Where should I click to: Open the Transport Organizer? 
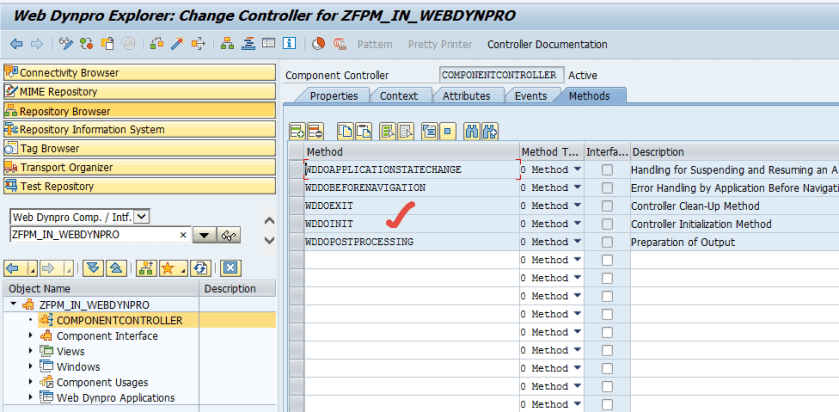(139, 167)
